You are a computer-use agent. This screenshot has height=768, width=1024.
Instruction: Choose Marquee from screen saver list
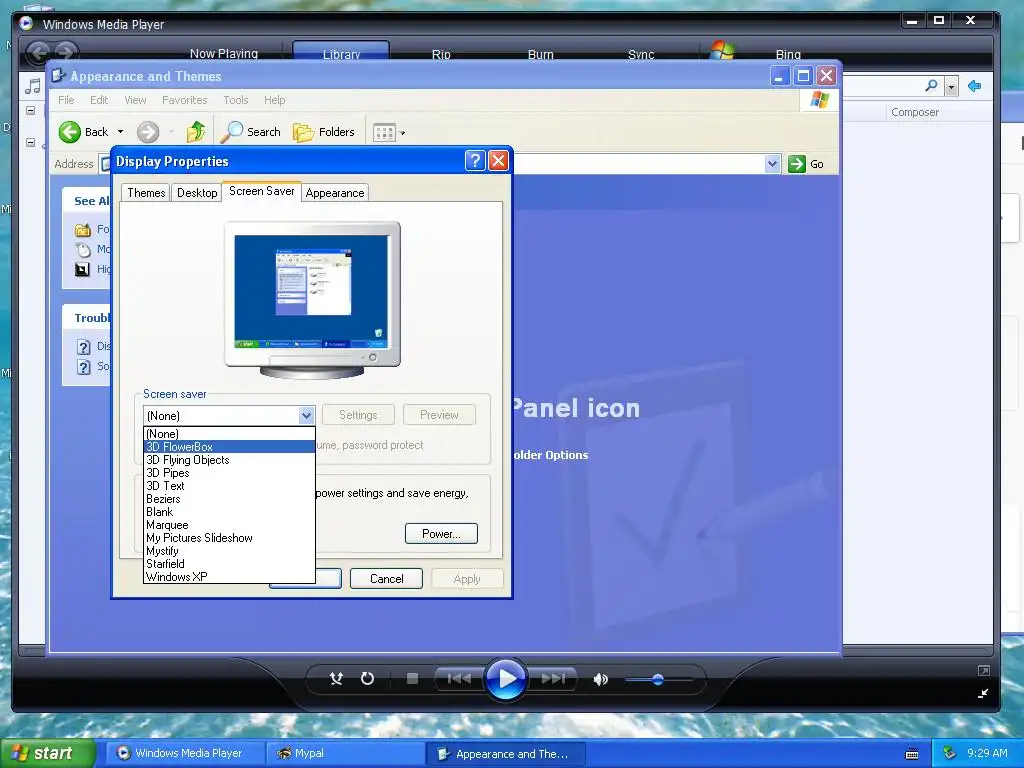point(229,525)
